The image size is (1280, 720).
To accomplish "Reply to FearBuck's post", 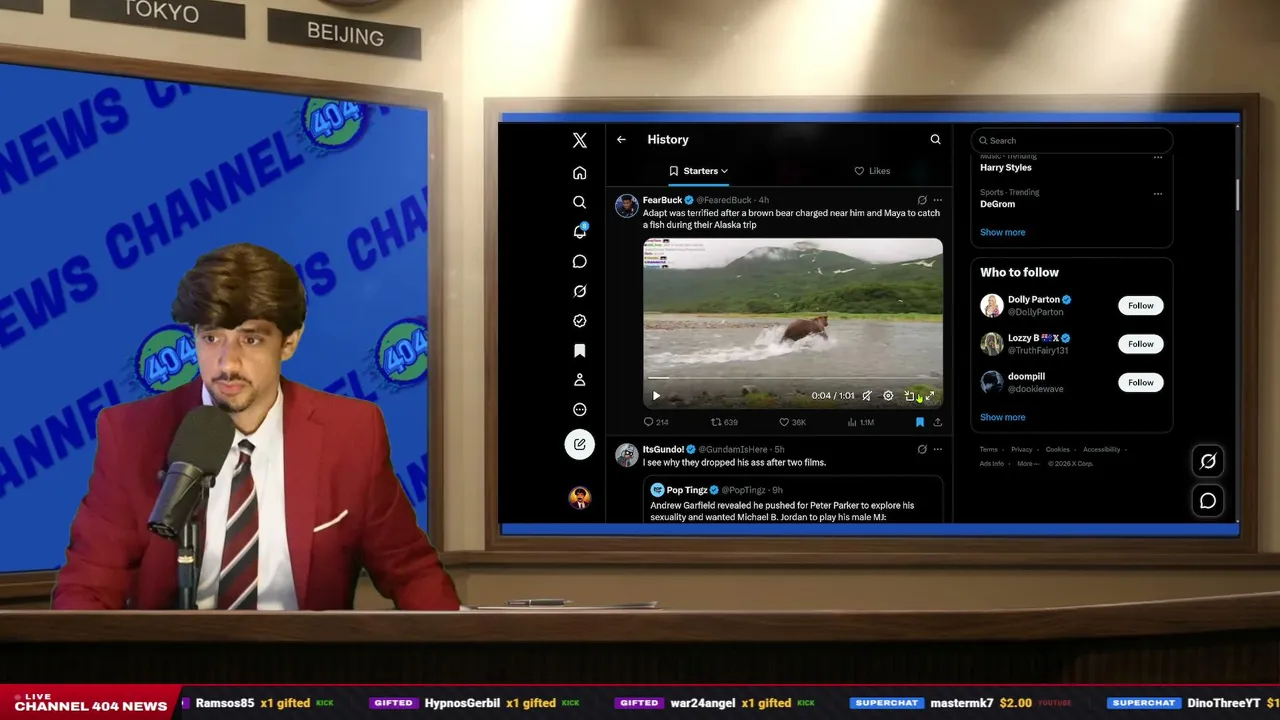I will (656, 423).
